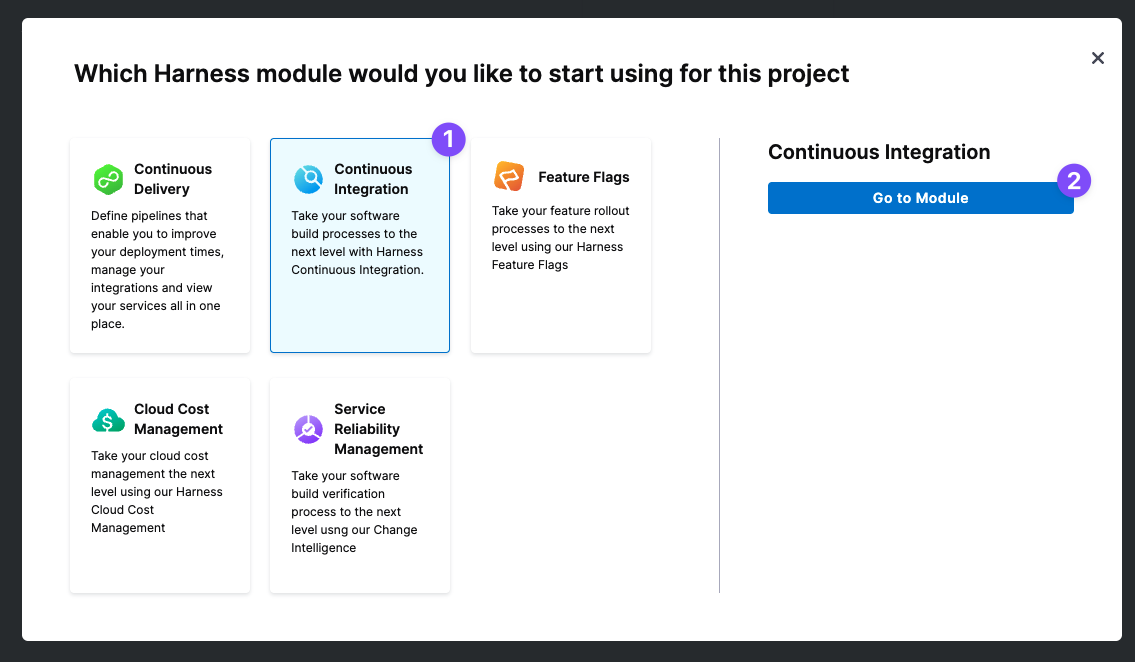Screen dimensions: 1135x662
Task: Select the Continuous Delivery card title
Action: 173,179
